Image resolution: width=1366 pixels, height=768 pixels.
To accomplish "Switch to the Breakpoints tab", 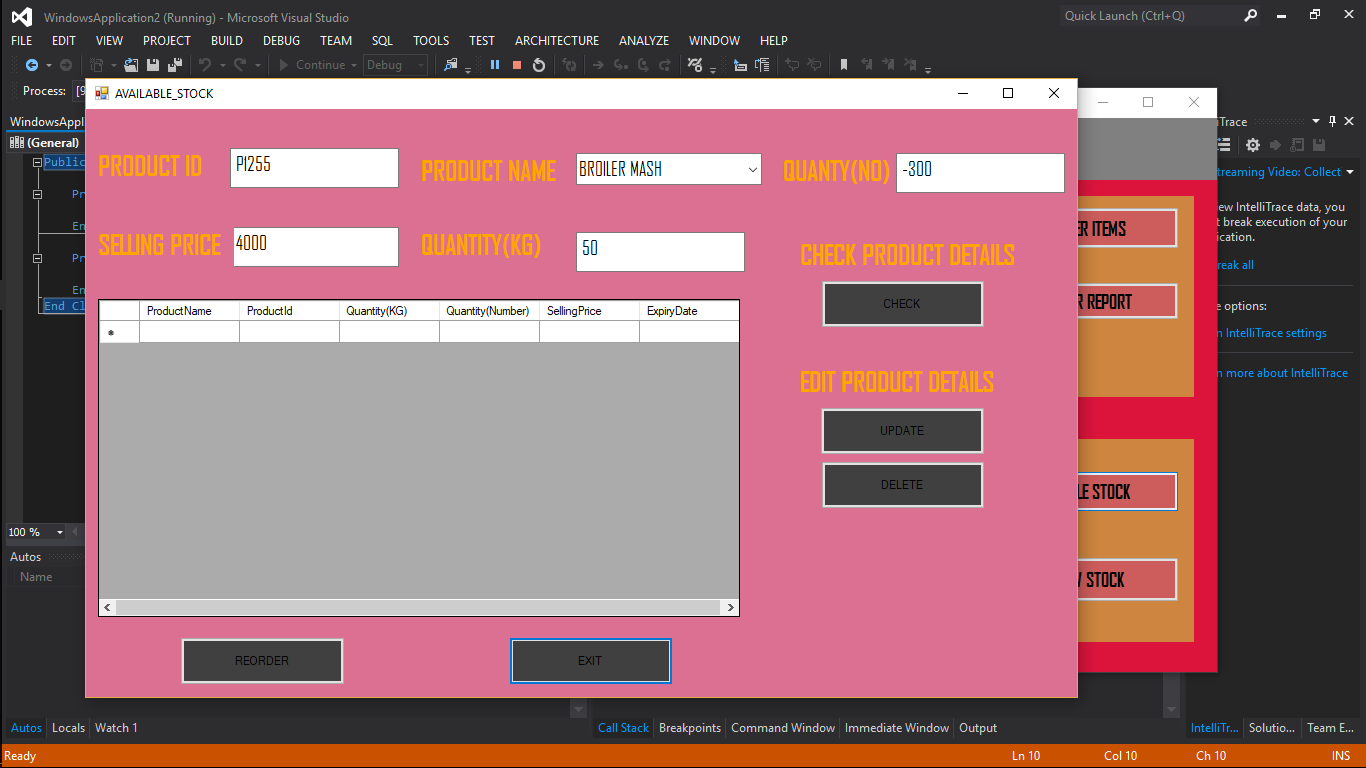I will pos(689,728).
